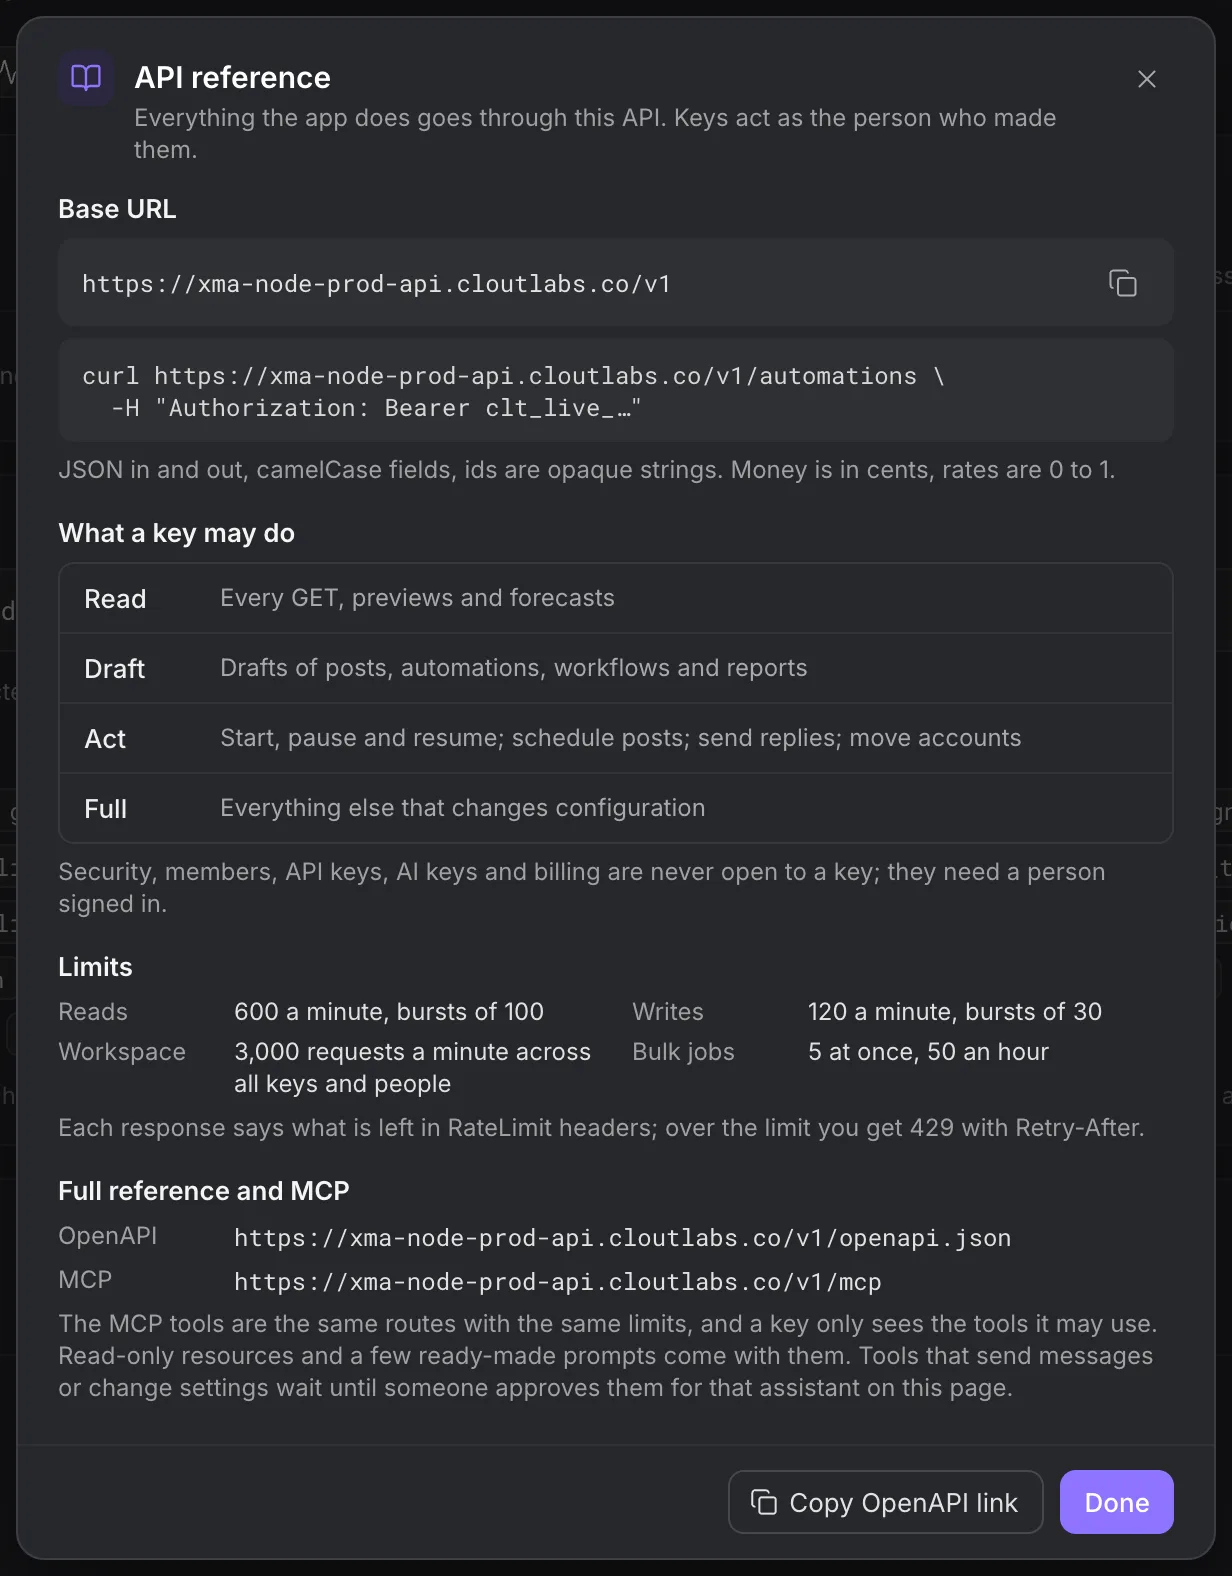Click '120 a minute, bursts of 30'
The height and width of the screenshot is (1576, 1232).
click(955, 1012)
